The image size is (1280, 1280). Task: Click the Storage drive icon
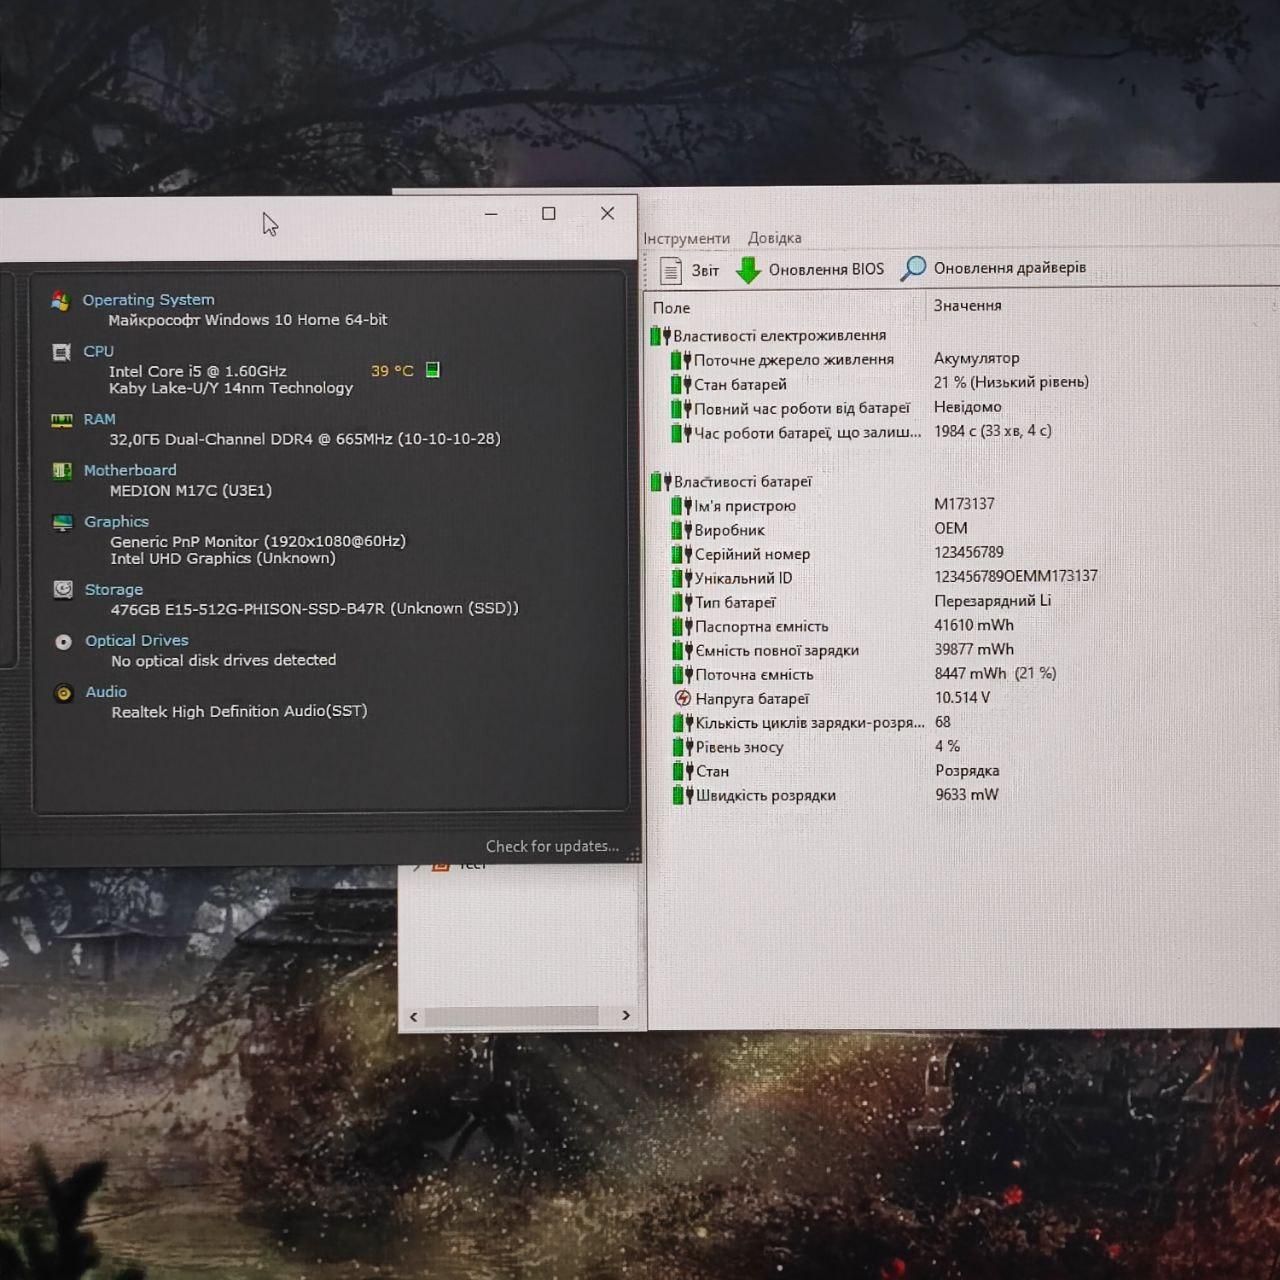(63, 590)
